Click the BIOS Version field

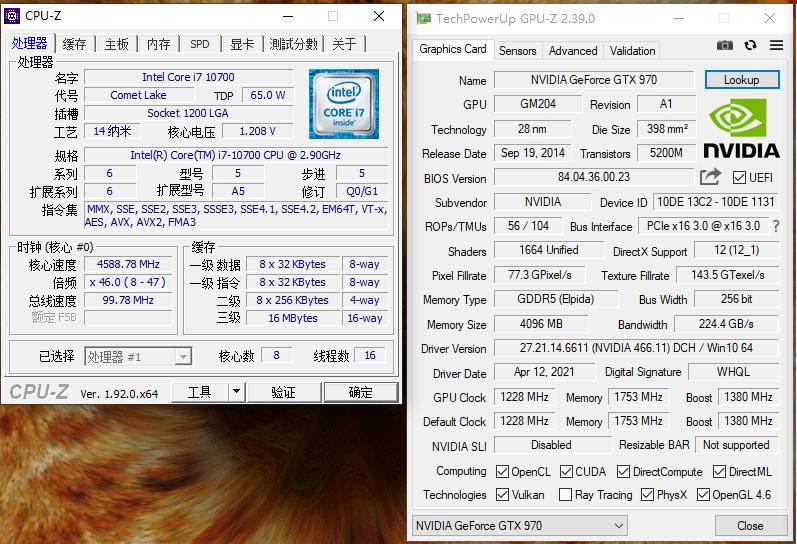594,177
